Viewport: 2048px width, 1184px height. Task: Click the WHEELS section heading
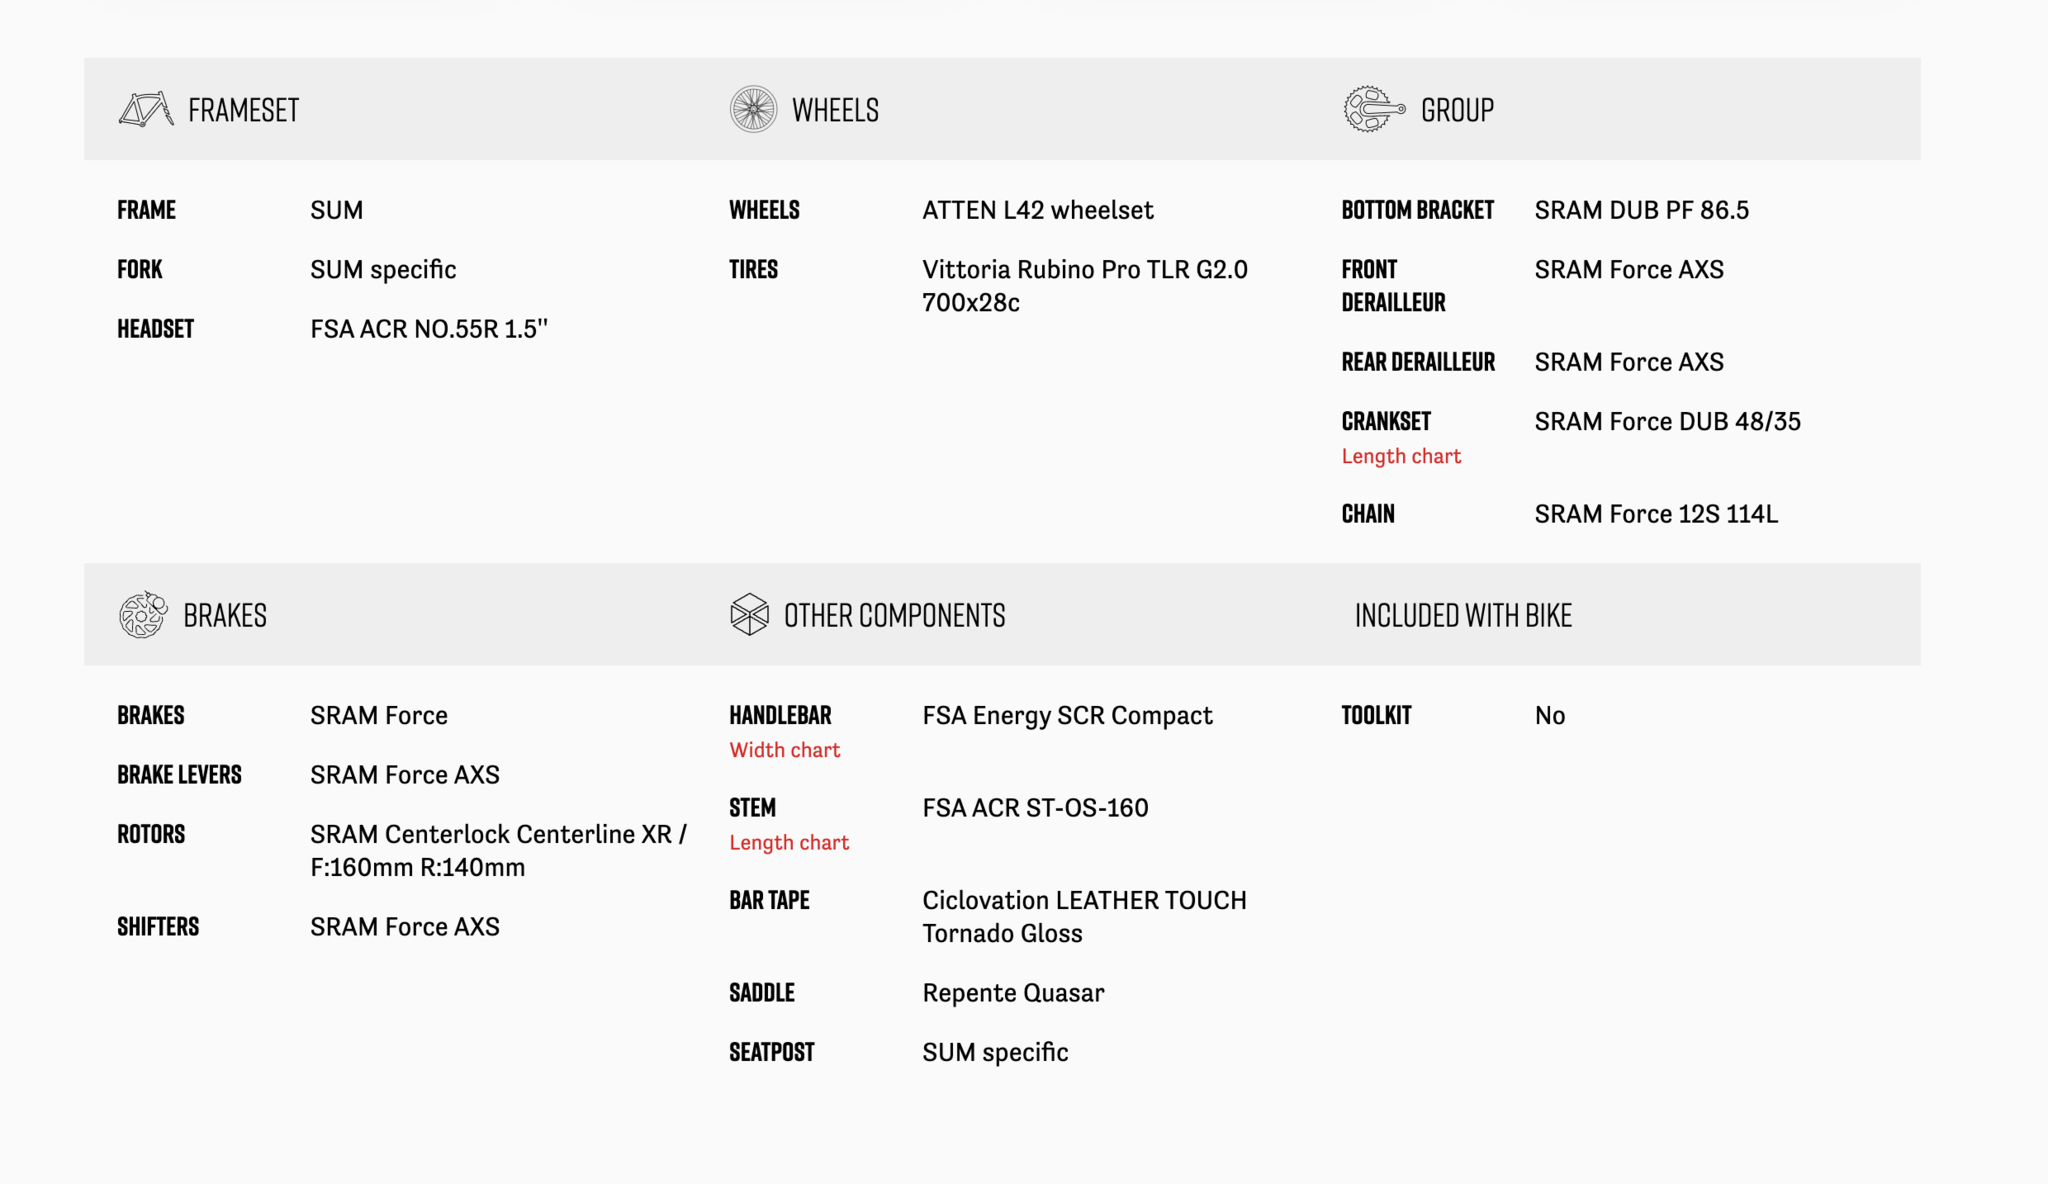835,110
